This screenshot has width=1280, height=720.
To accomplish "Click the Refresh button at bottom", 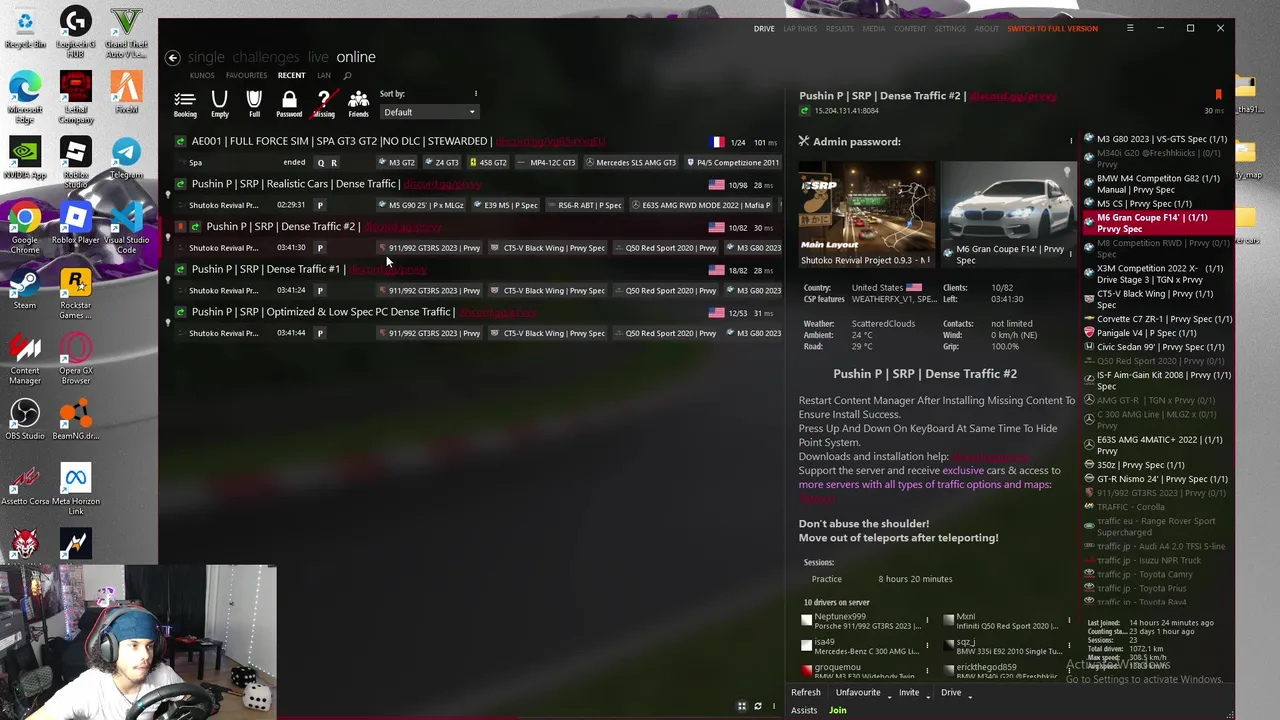I will (806, 693).
